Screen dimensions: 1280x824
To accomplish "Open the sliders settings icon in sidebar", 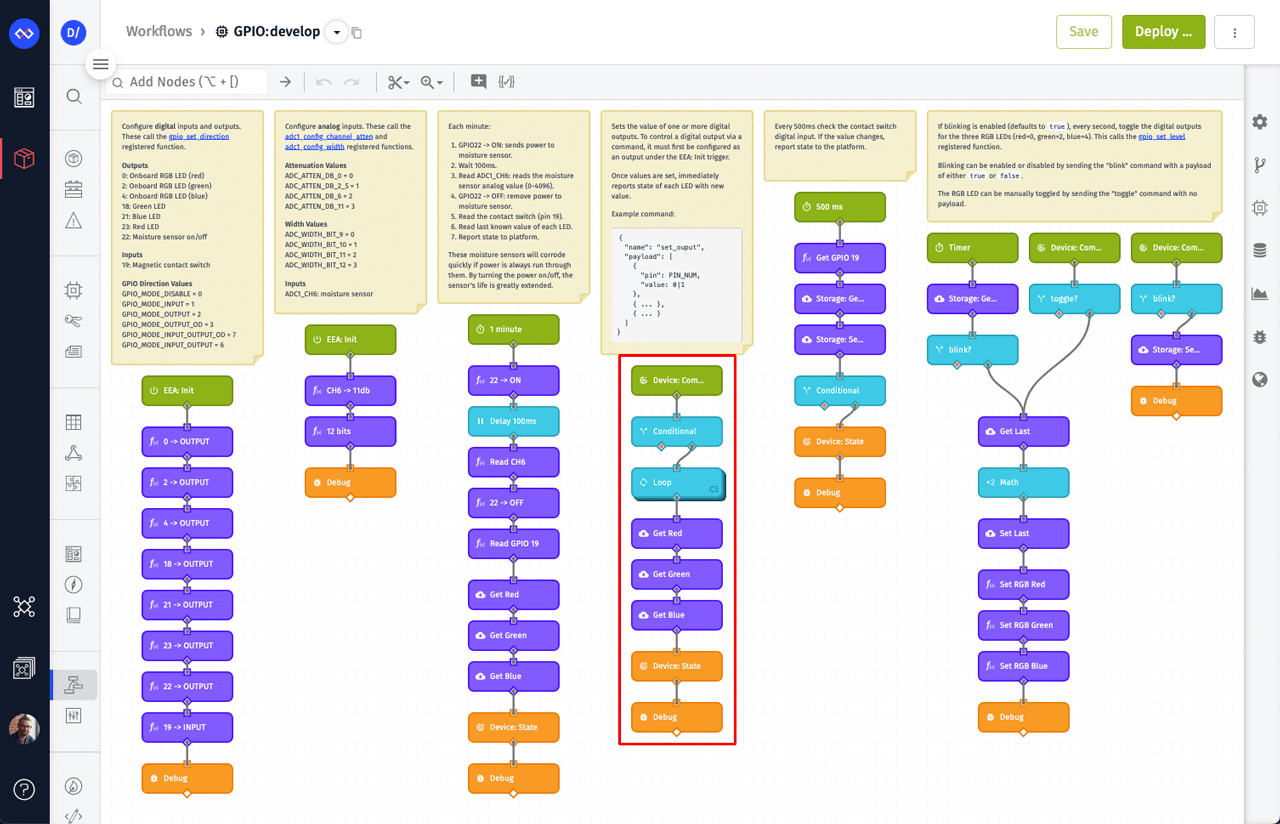I will point(74,715).
